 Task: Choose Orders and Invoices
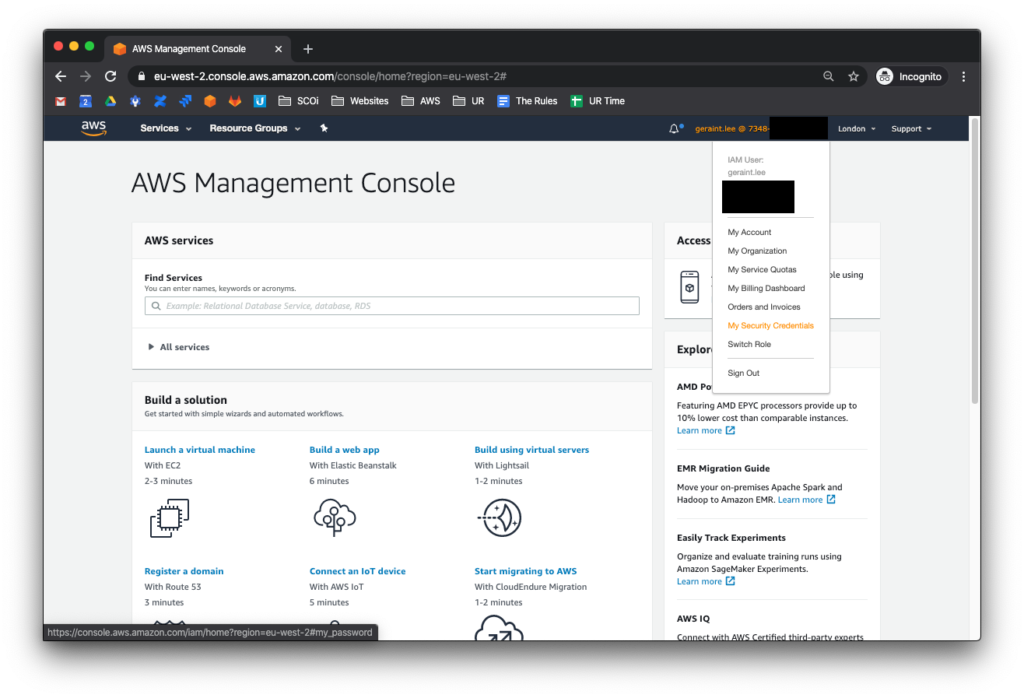763,307
